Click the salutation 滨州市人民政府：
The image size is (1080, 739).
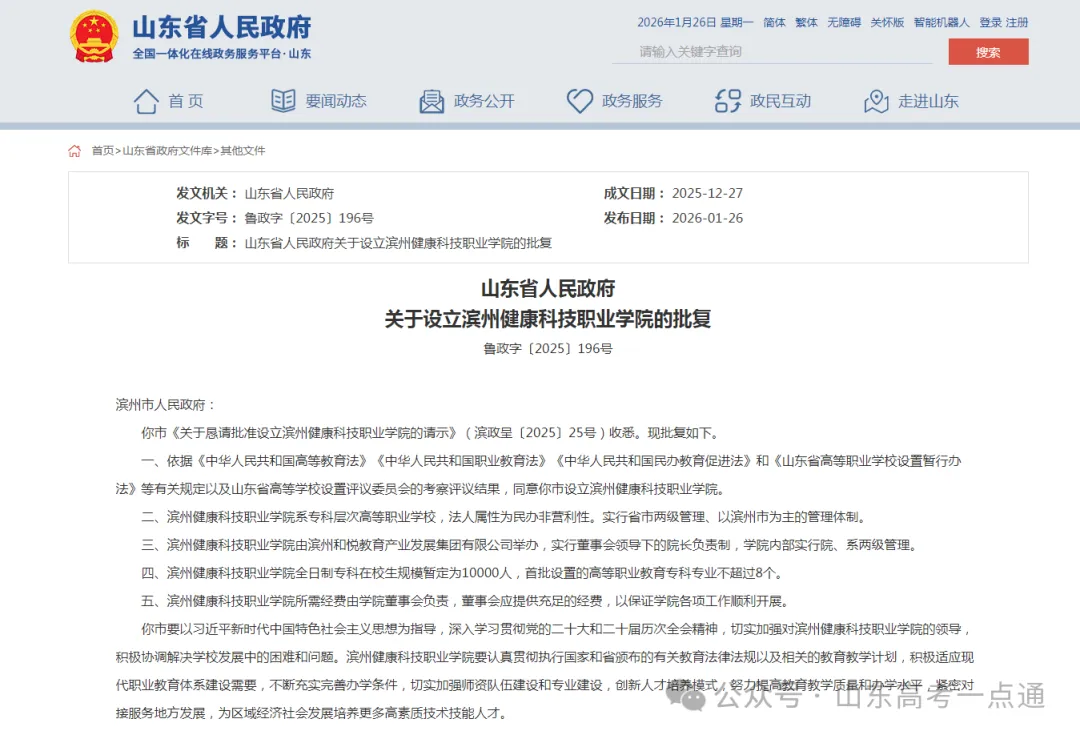165,405
